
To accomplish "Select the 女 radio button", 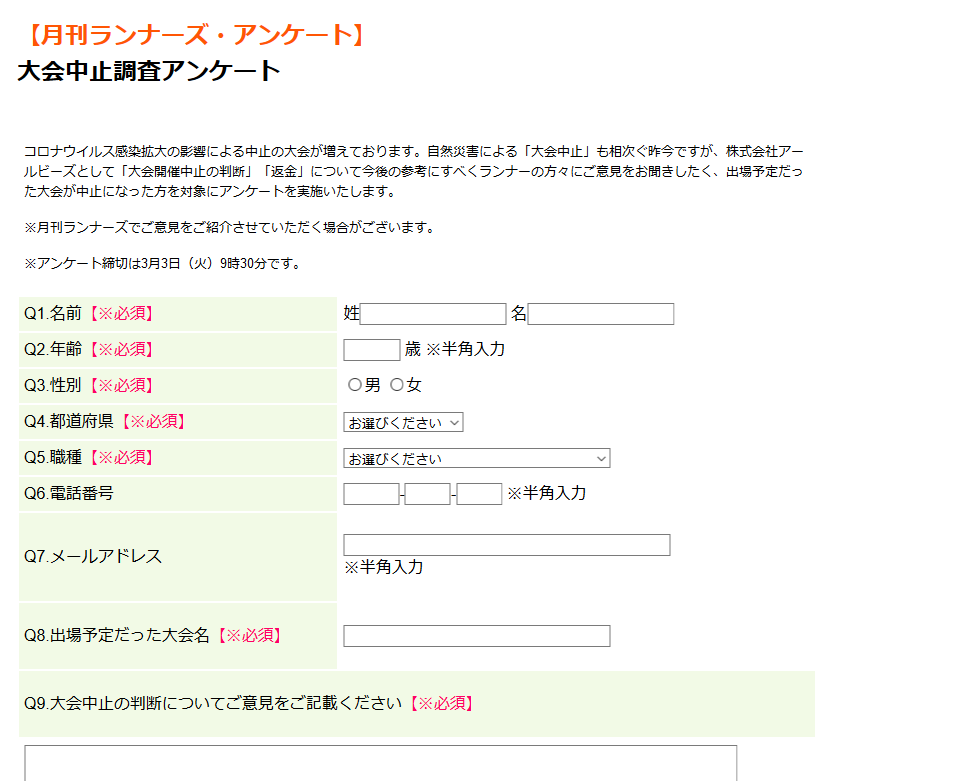I will (x=397, y=385).
